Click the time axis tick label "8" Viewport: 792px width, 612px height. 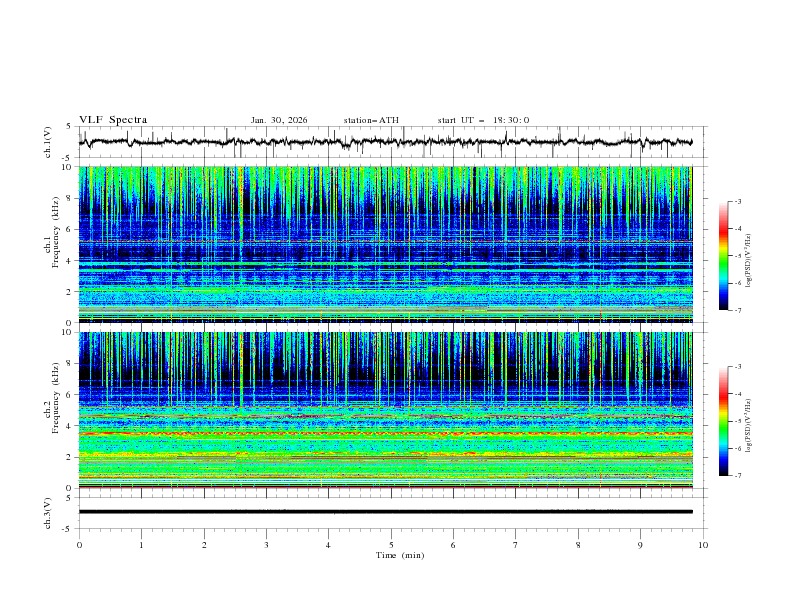(578, 545)
